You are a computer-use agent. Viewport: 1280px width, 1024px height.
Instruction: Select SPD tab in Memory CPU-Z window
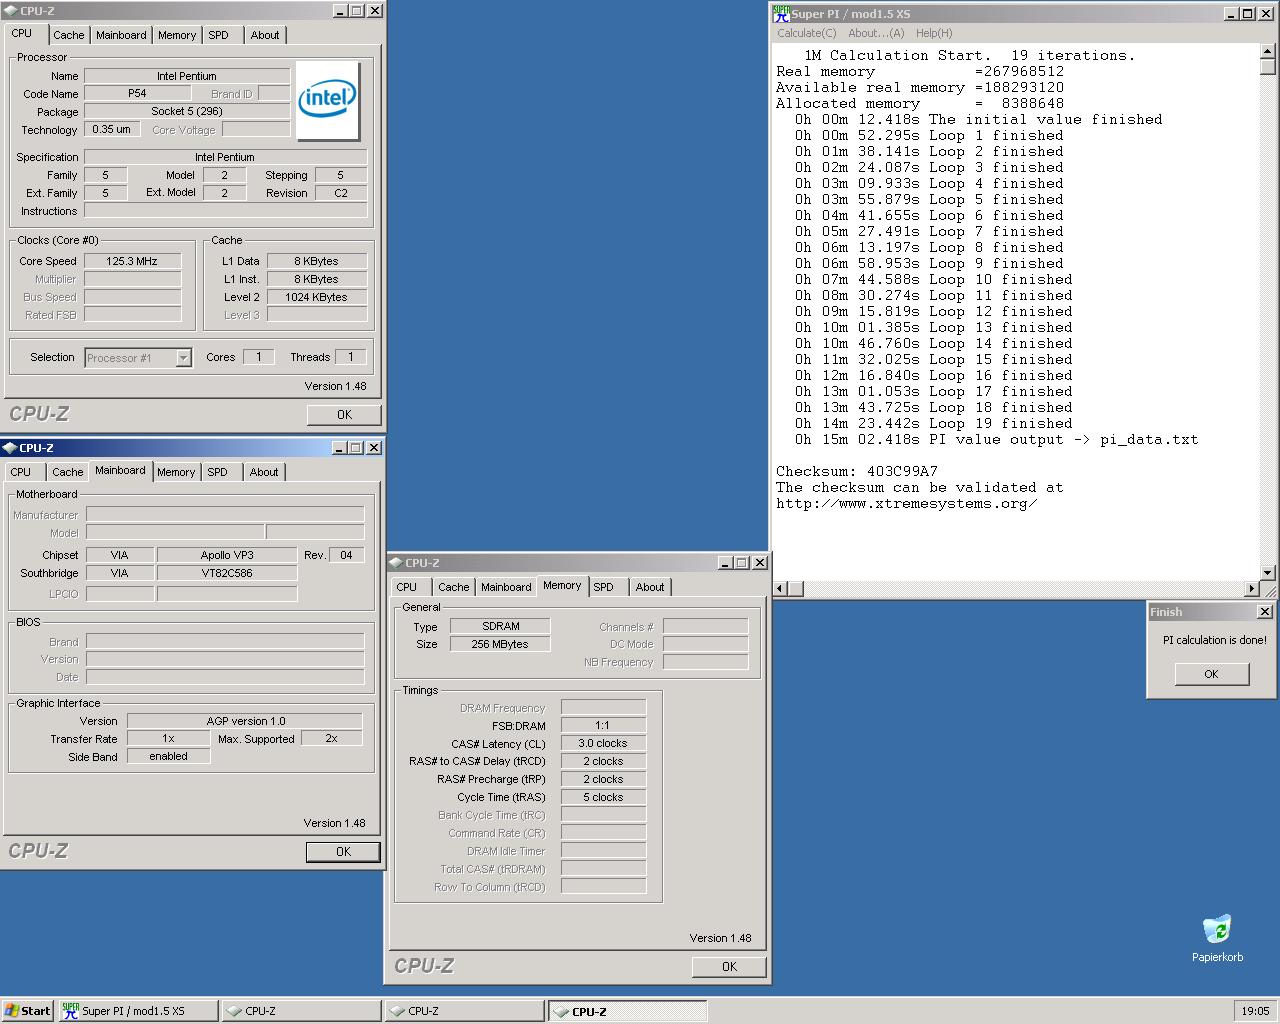603,587
